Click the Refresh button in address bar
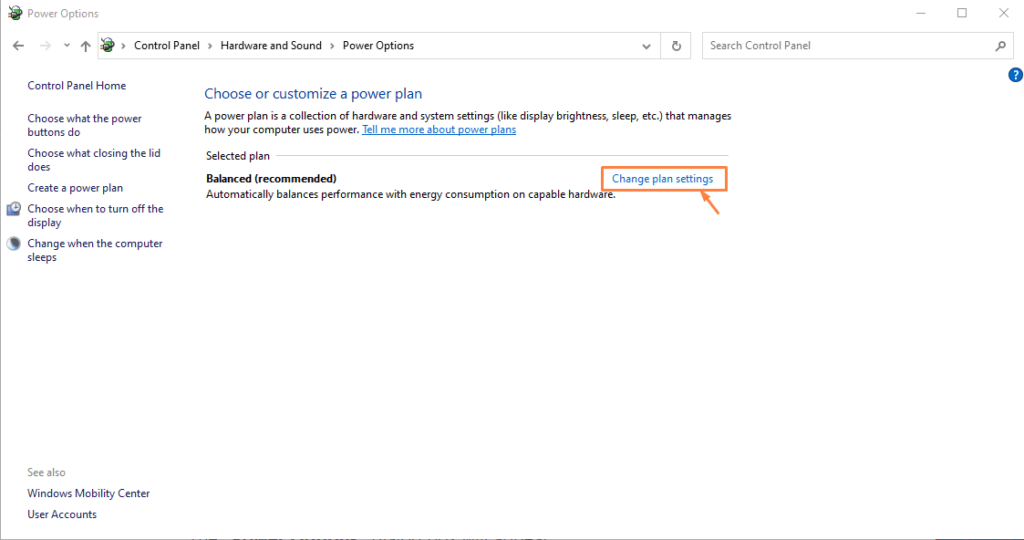The width and height of the screenshot is (1024, 540). click(677, 46)
